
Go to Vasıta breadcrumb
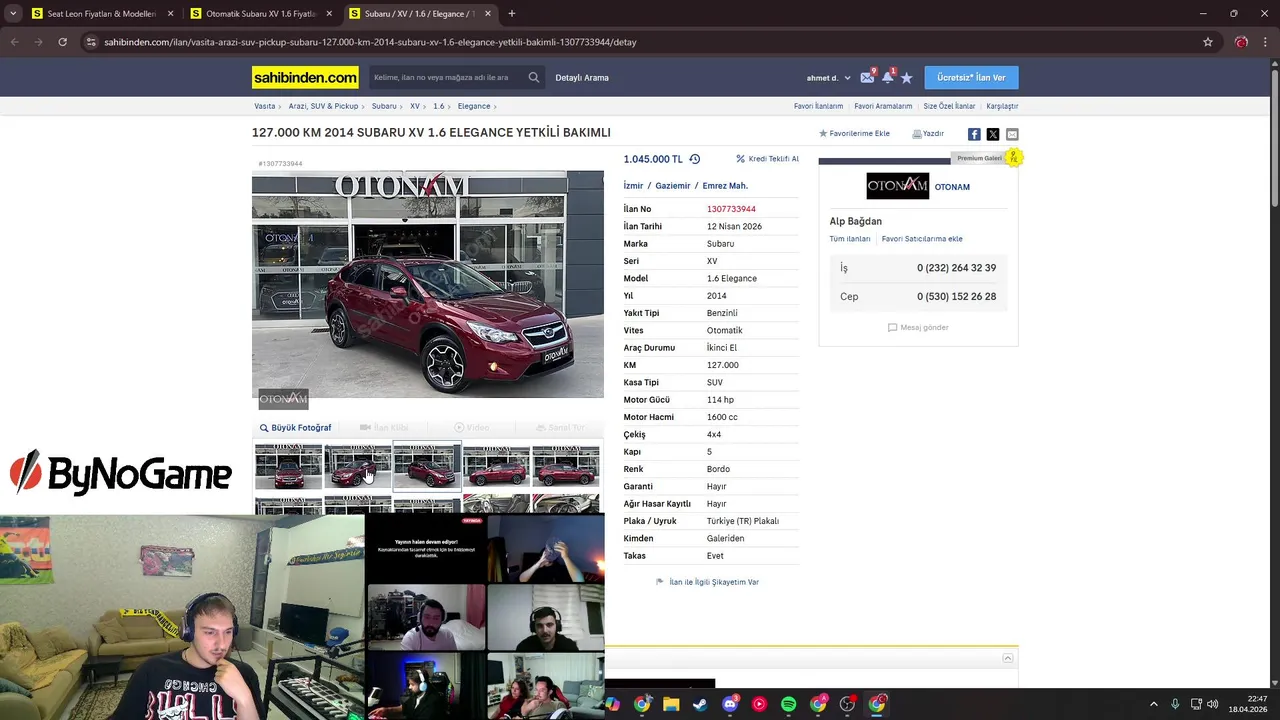[265, 106]
